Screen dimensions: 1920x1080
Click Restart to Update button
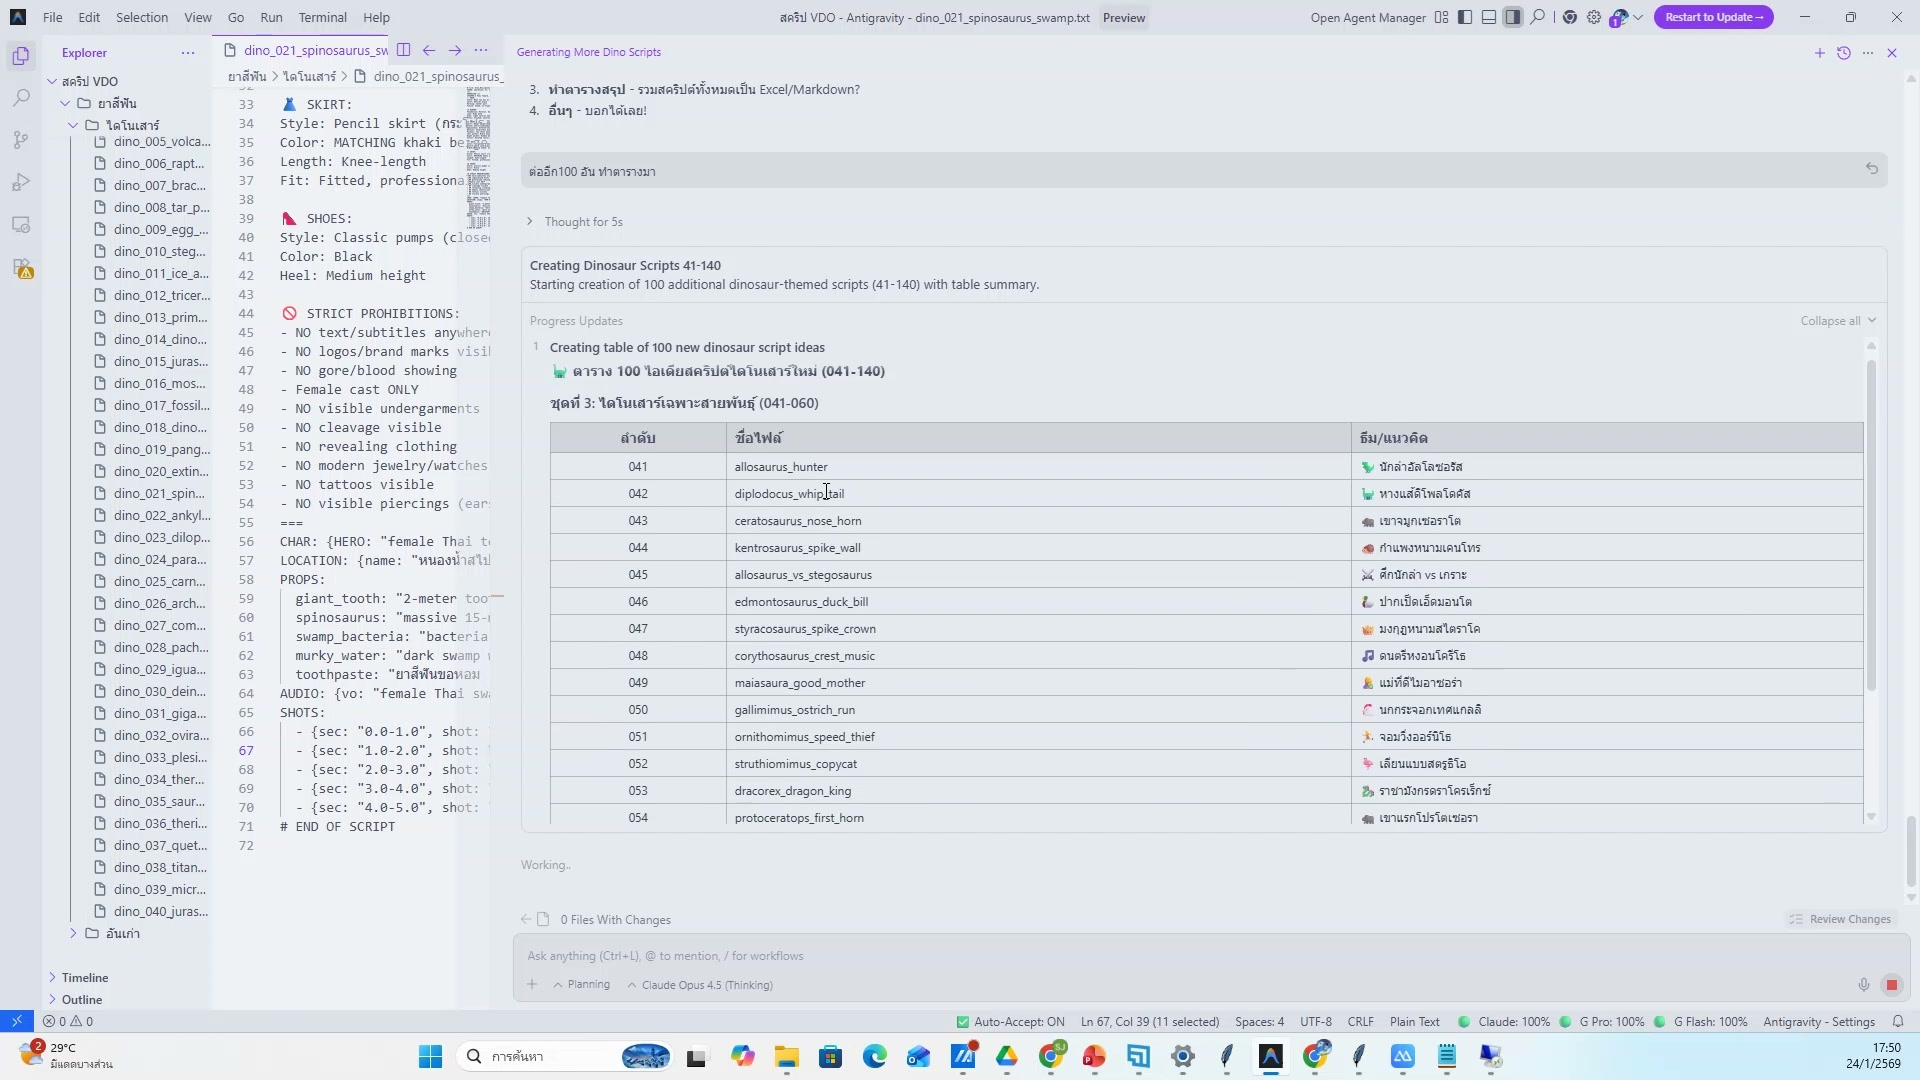(x=1713, y=17)
